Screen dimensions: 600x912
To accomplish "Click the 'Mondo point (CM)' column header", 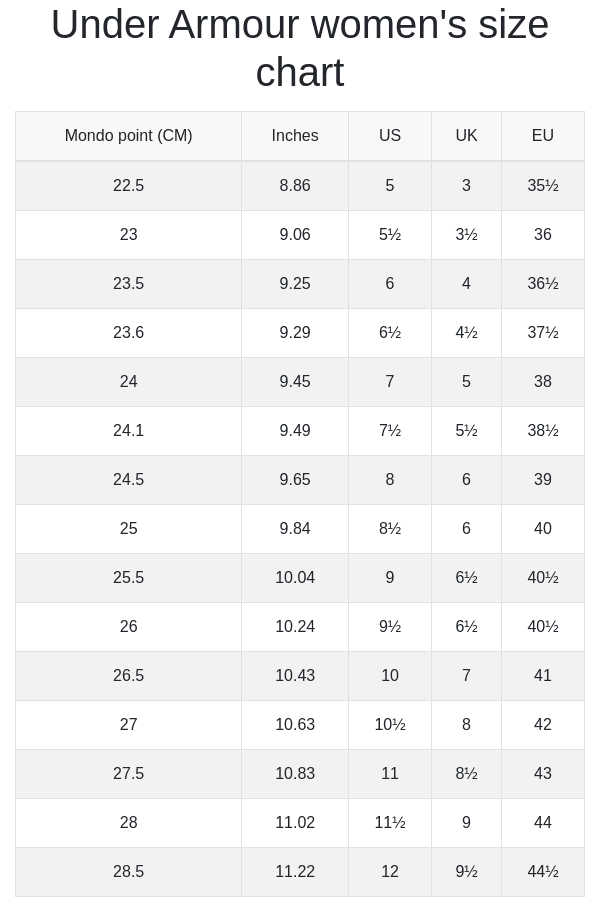I will click(x=128, y=136).
